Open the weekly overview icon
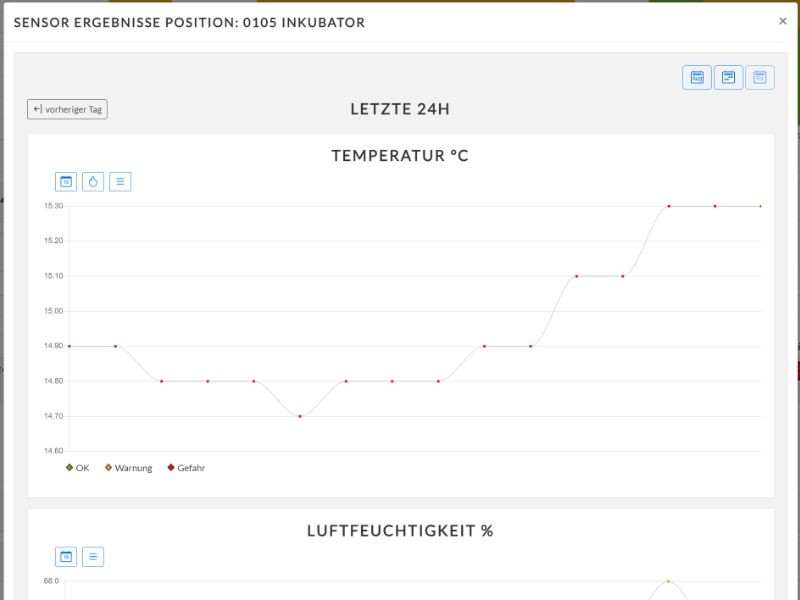This screenshot has width=800, height=600. (727, 77)
